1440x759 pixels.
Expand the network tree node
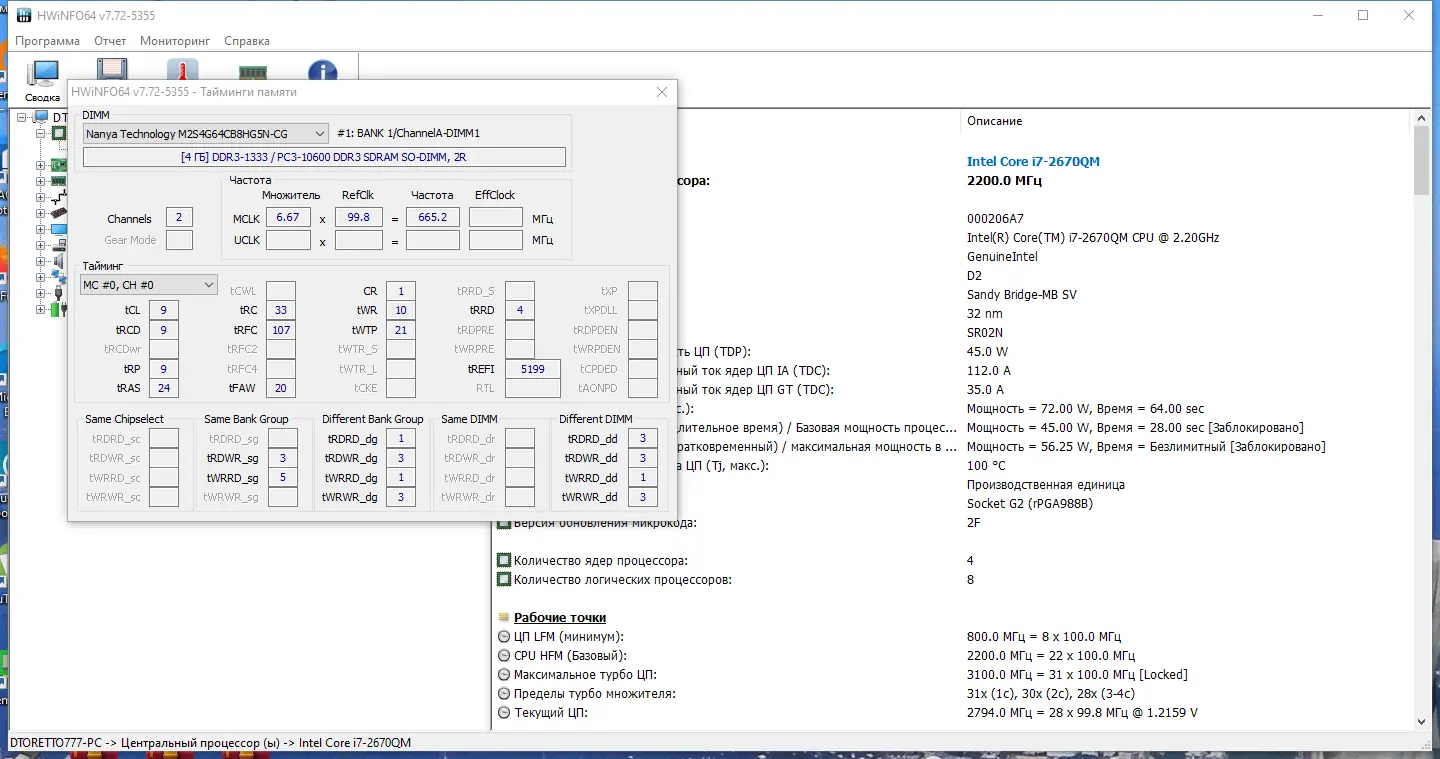[41, 277]
